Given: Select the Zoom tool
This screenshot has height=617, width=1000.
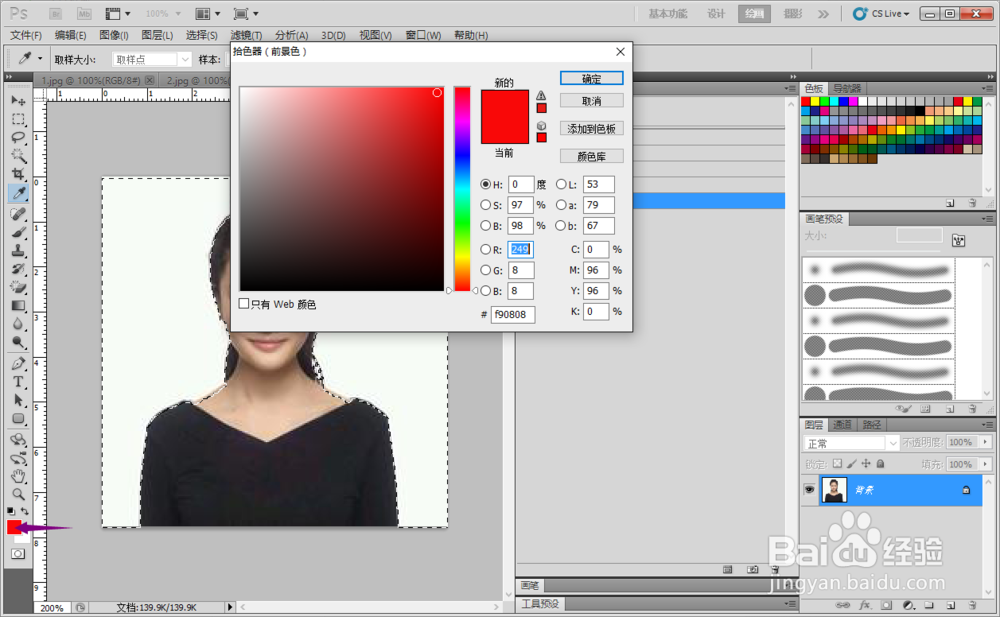Looking at the screenshot, I should 18,494.
